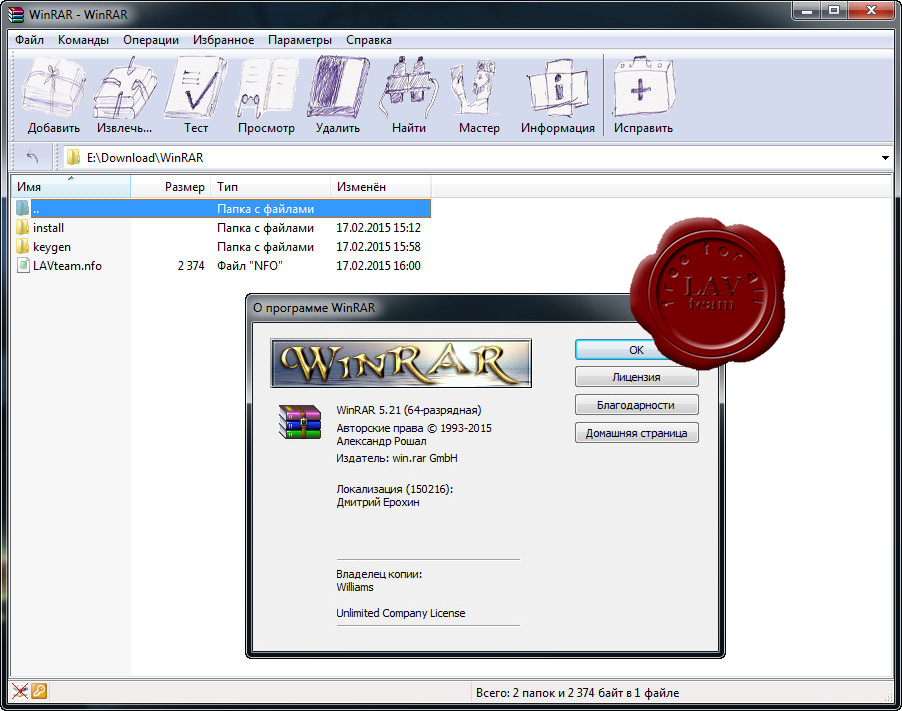Select the keygen folder name
Image resolution: width=902 pixels, height=711 pixels.
(x=52, y=247)
